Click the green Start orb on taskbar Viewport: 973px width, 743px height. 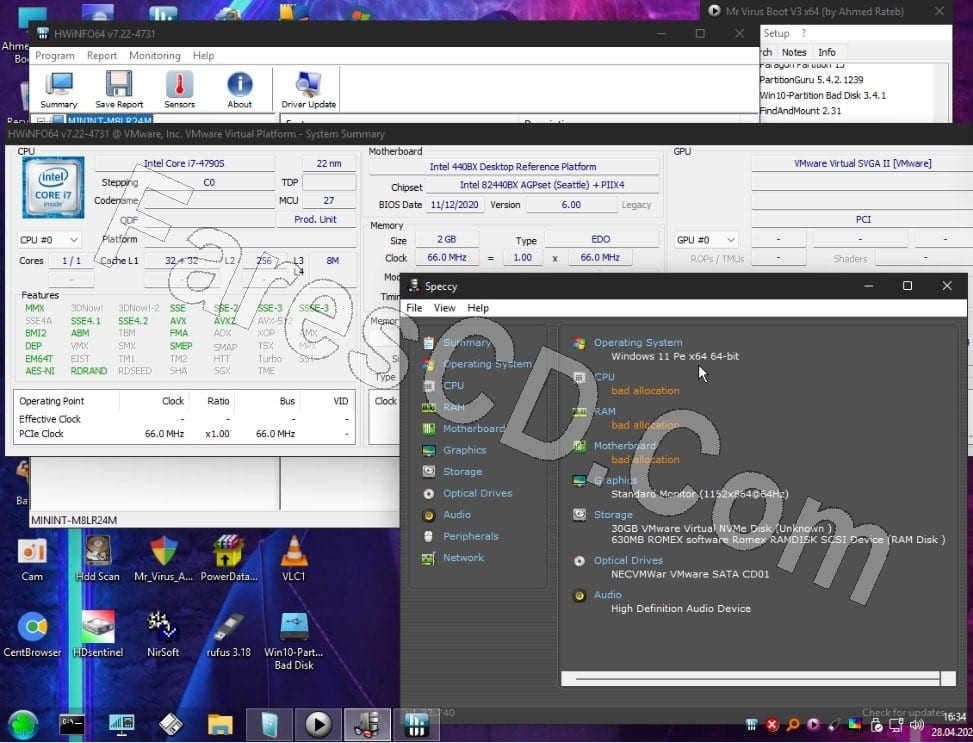(x=23, y=724)
